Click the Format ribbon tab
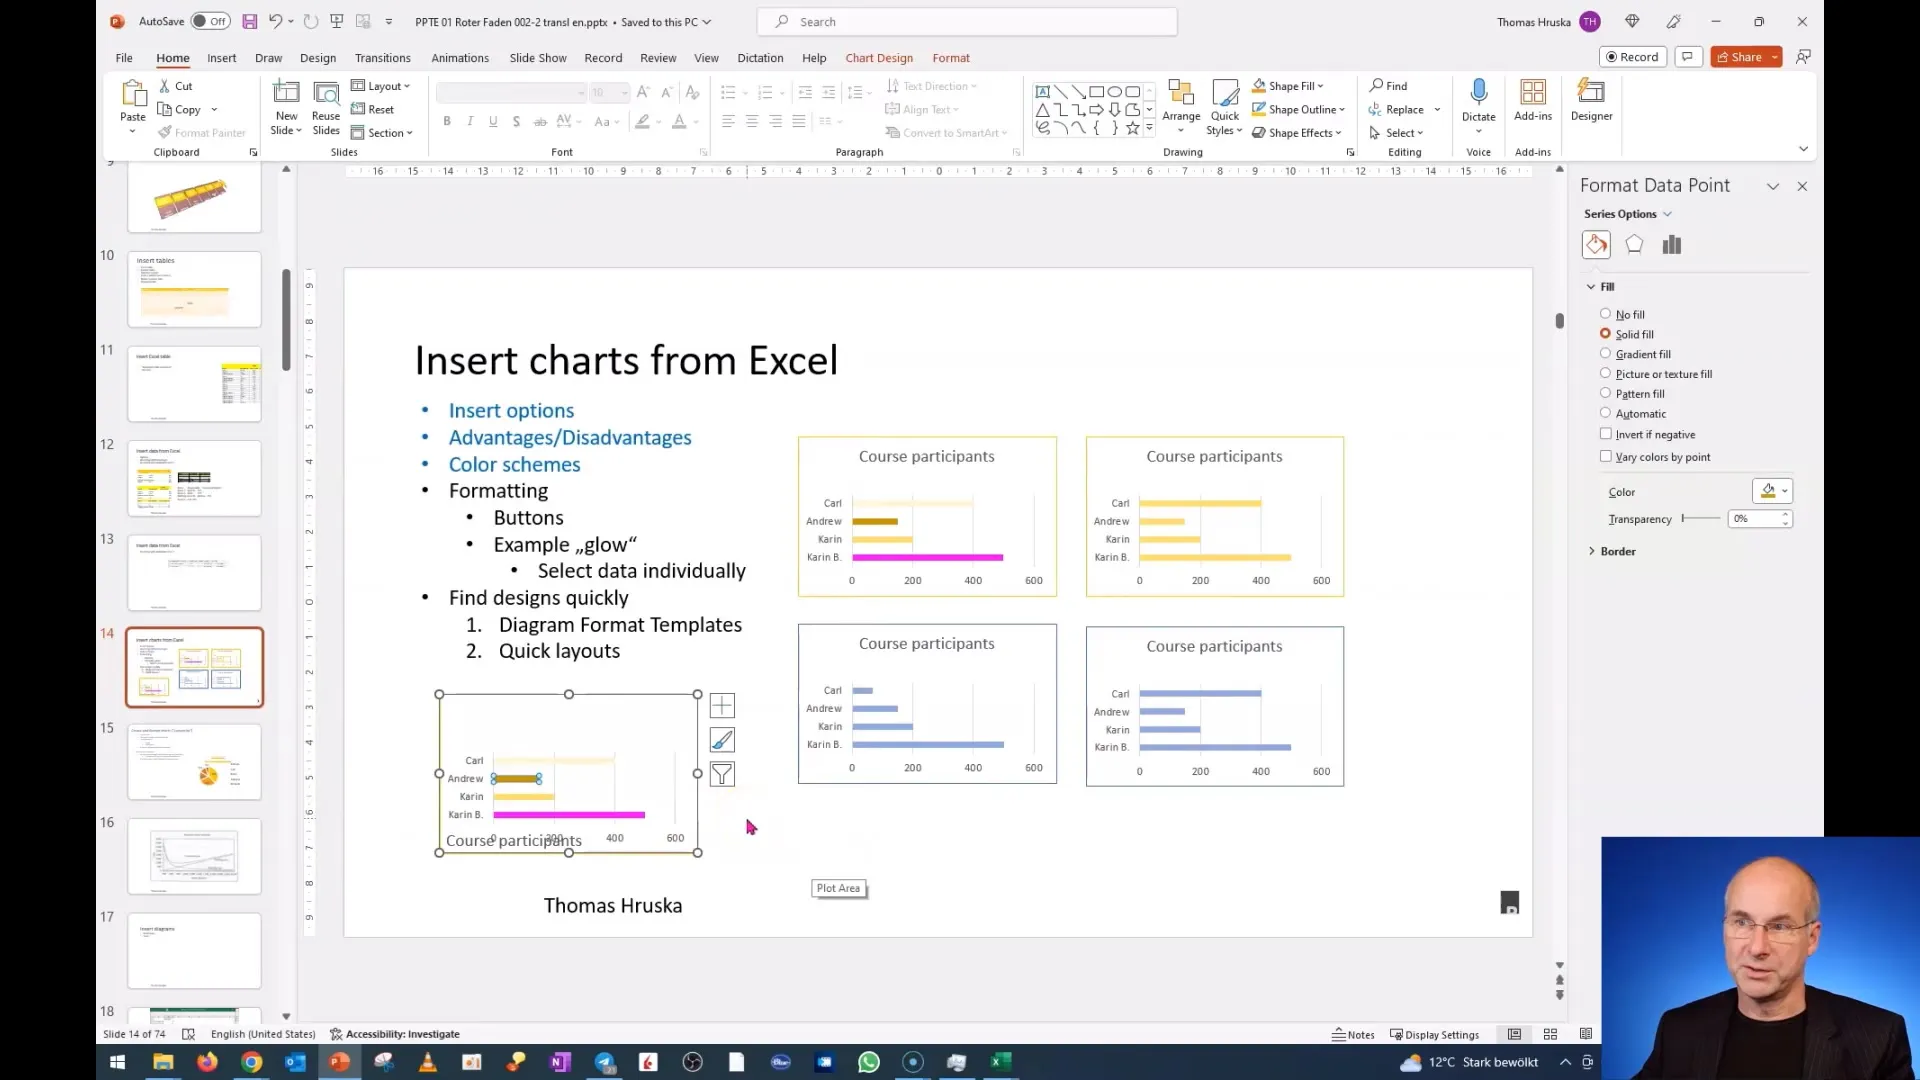Screen dimensions: 1920x1080 click(952, 57)
